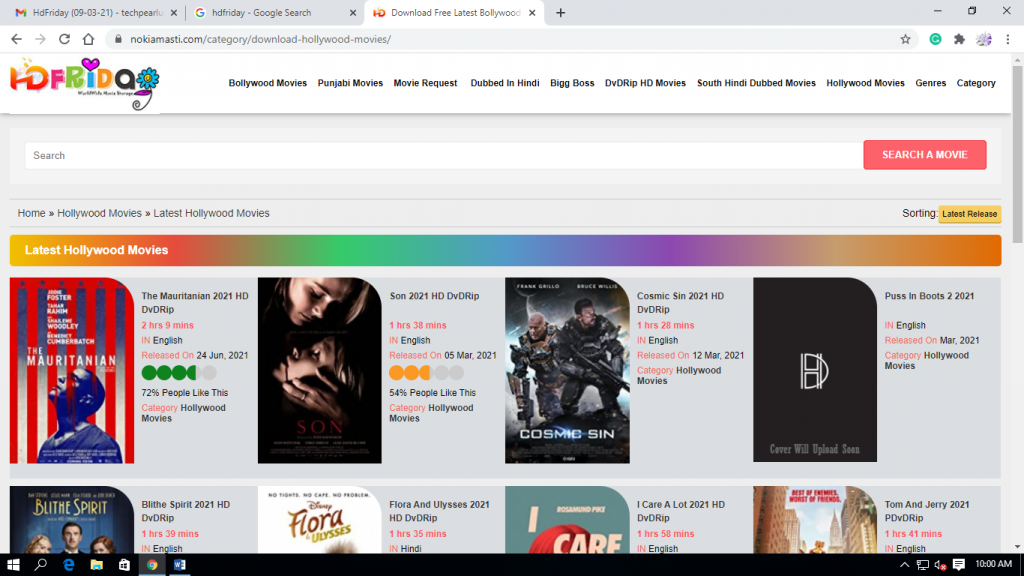1024x576 pixels.
Task: Click The Mauritanian poster thumbnail
Action: pos(72,370)
